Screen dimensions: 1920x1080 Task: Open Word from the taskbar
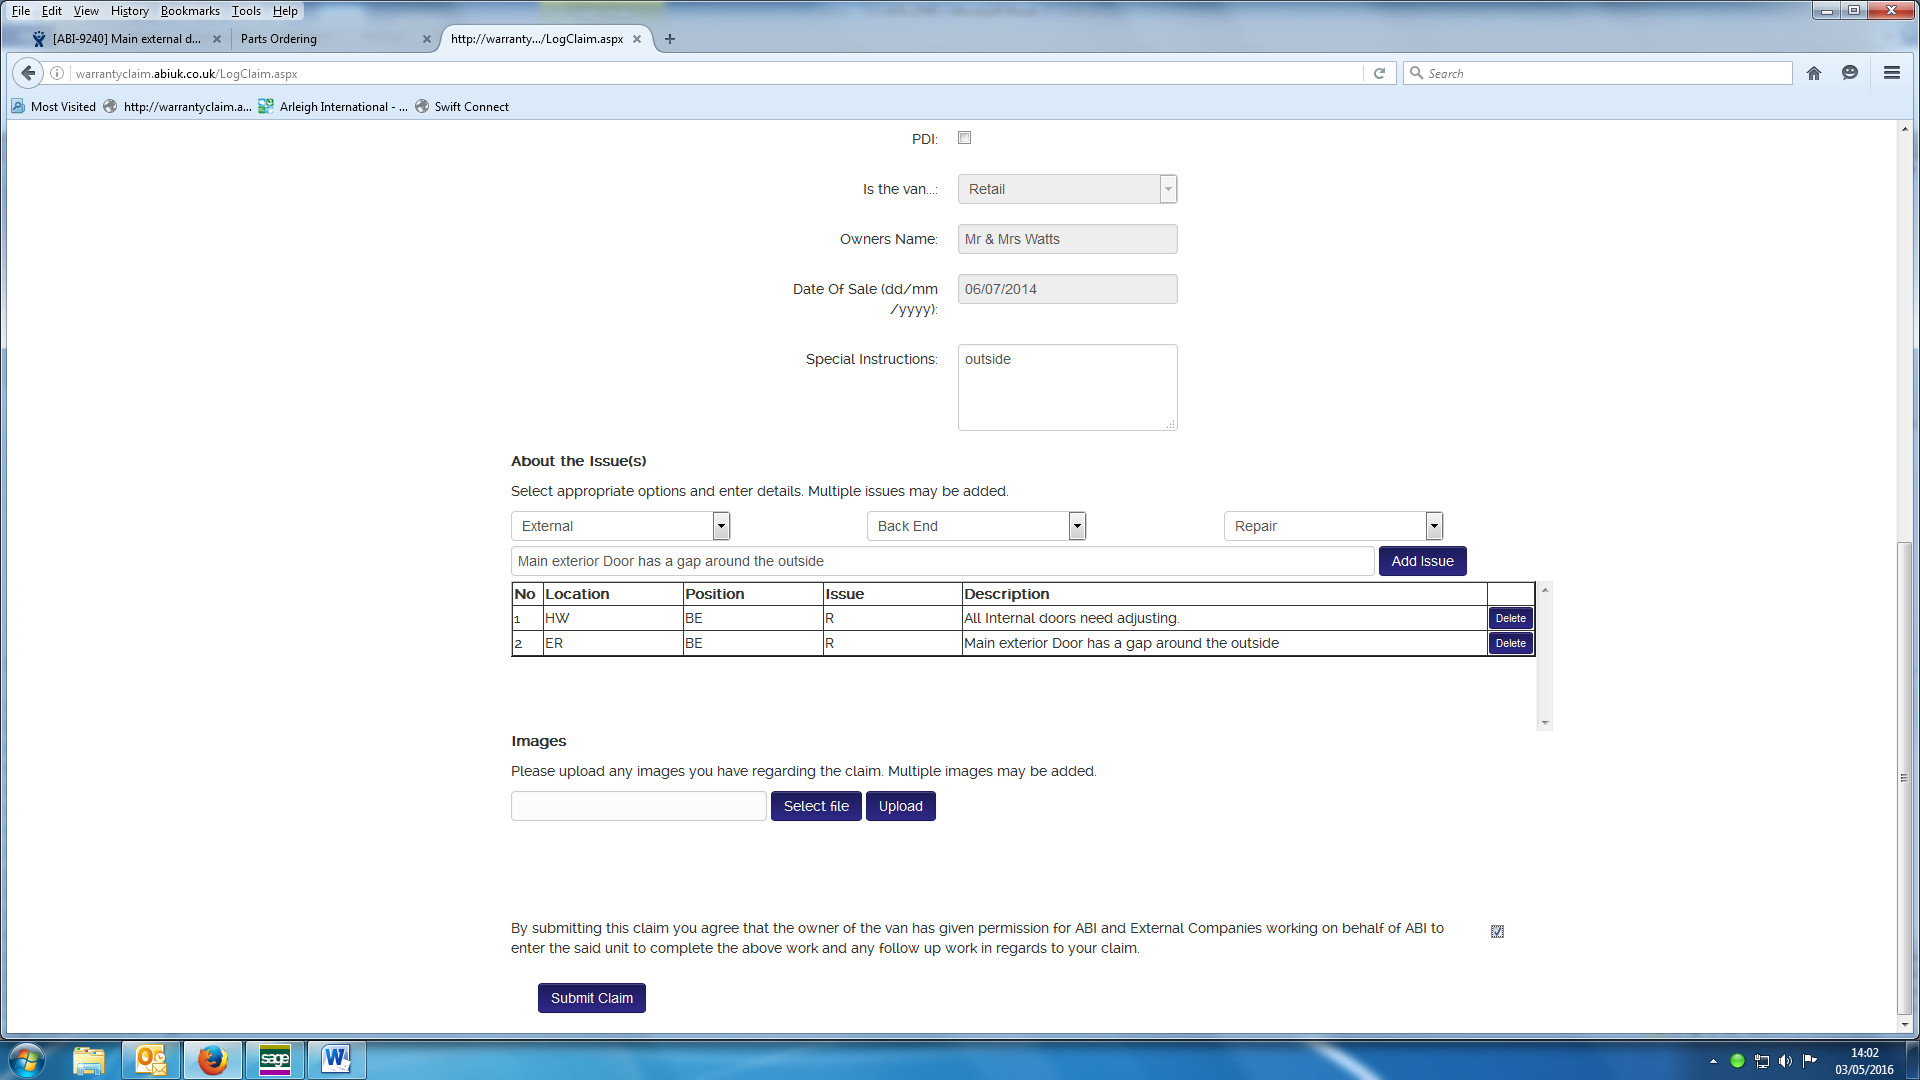pos(336,1059)
